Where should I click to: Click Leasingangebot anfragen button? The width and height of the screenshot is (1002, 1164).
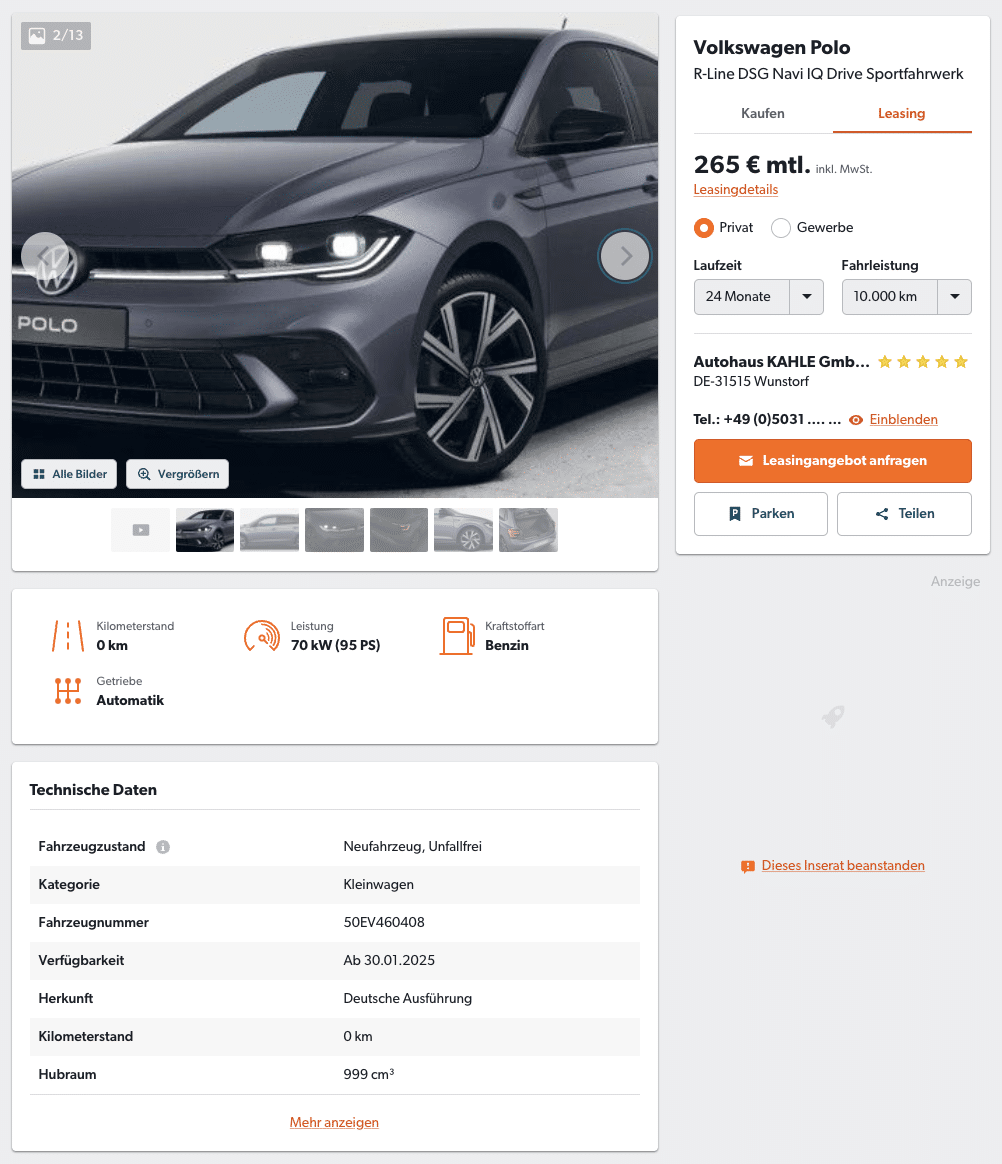click(833, 461)
